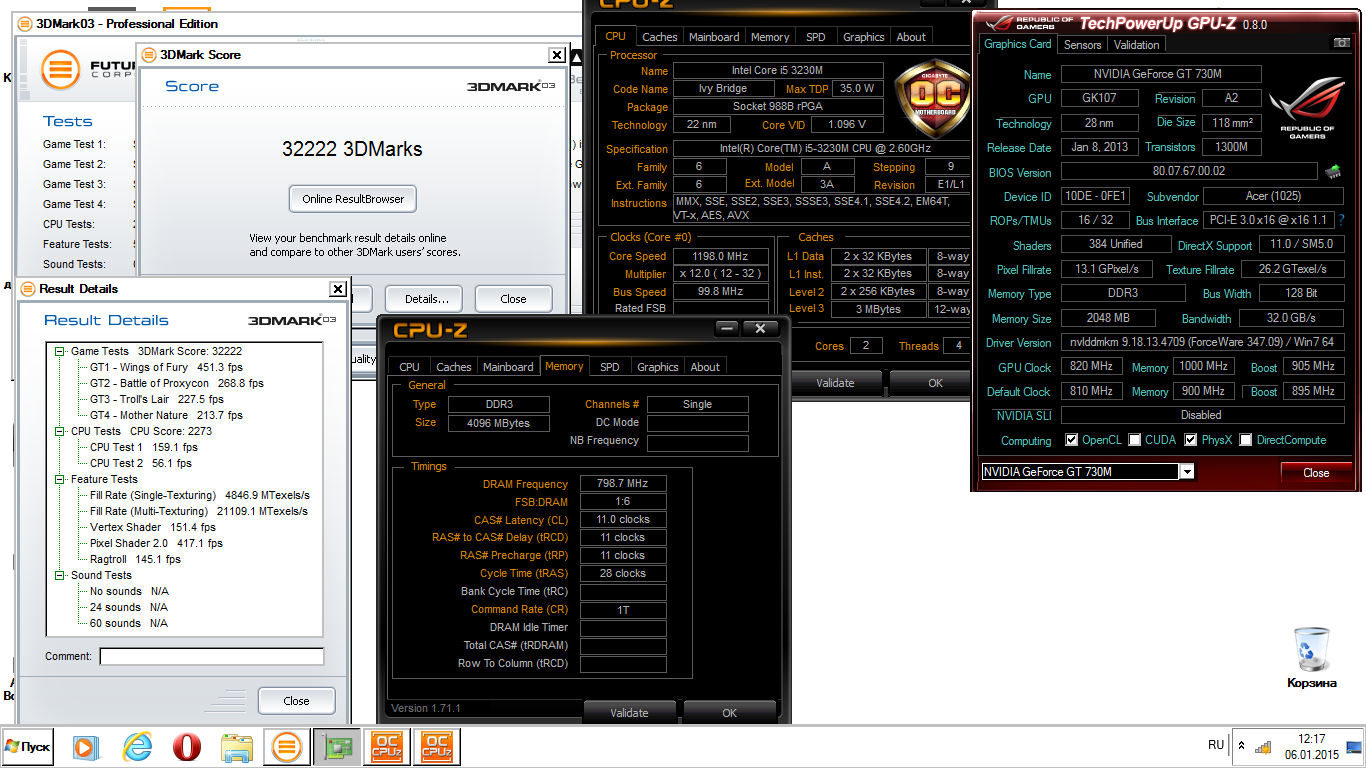Click the Show desktop button beside the clock
1366x768 pixels.
[x=1355, y=746]
